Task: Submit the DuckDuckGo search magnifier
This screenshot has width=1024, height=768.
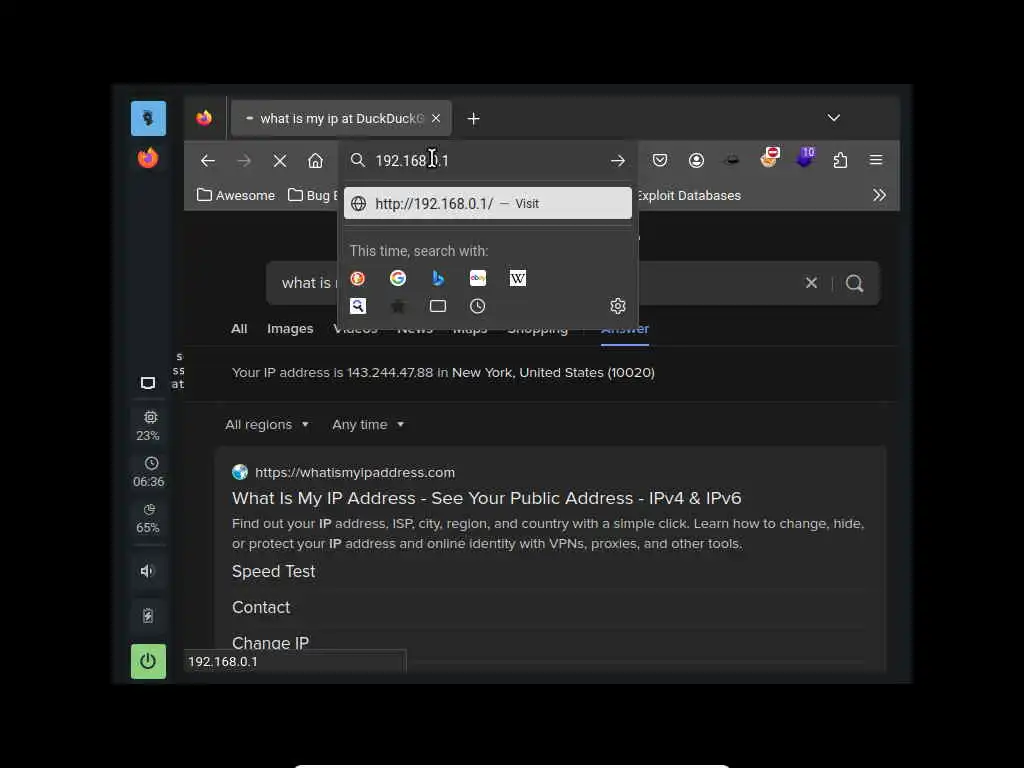Action: click(854, 283)
